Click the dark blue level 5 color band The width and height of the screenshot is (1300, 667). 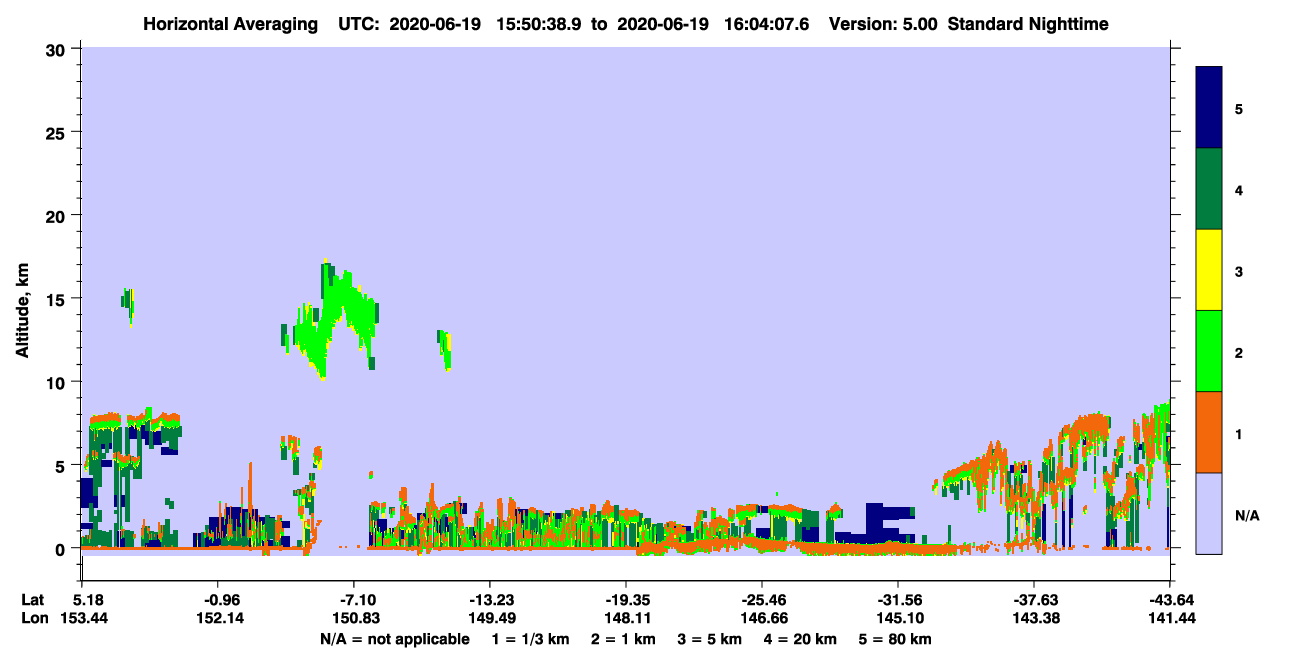click(1209, 107)
